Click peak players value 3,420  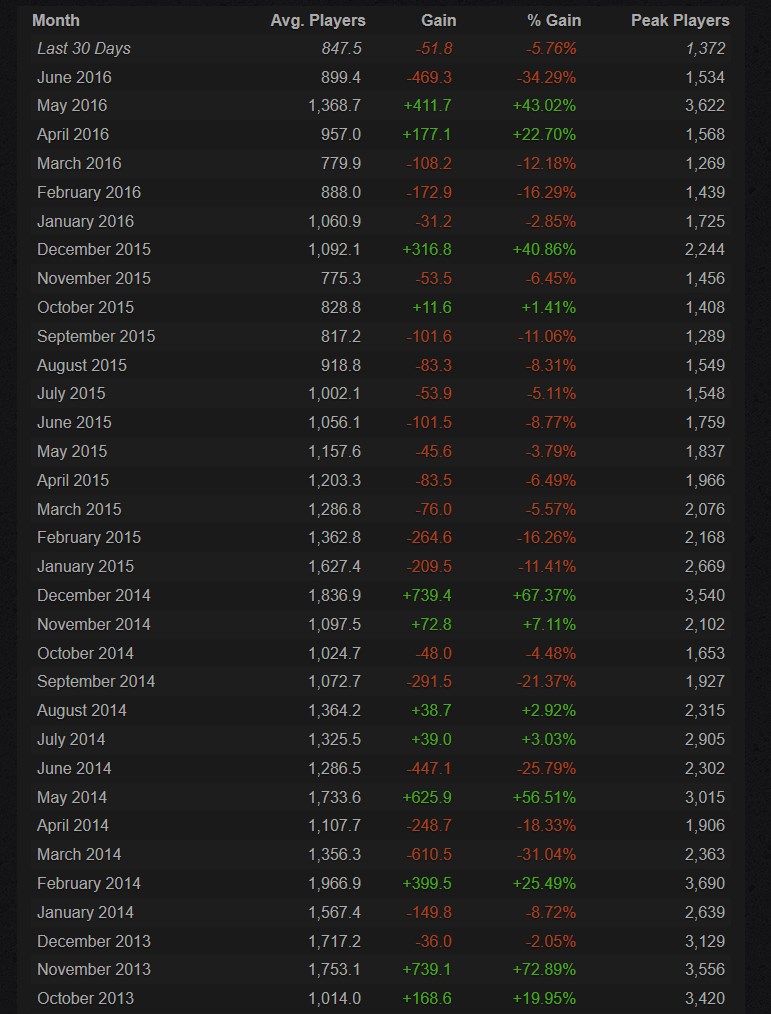click(705, 998)
